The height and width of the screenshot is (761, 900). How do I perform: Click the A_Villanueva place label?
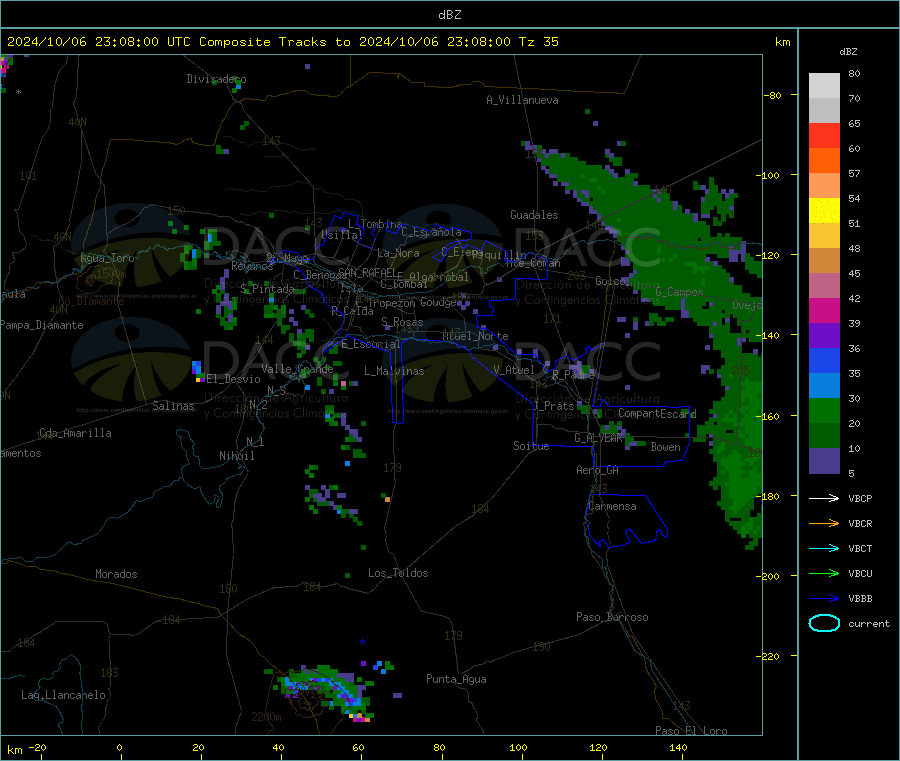click(x=522, y=100)
